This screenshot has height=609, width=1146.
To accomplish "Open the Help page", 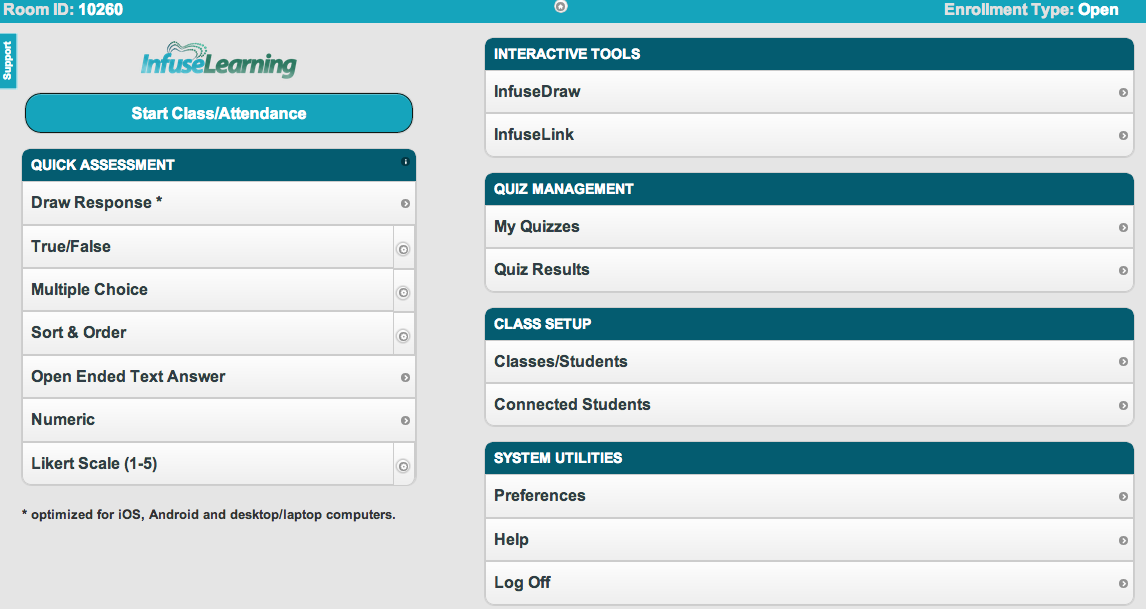I will point(809,540).
